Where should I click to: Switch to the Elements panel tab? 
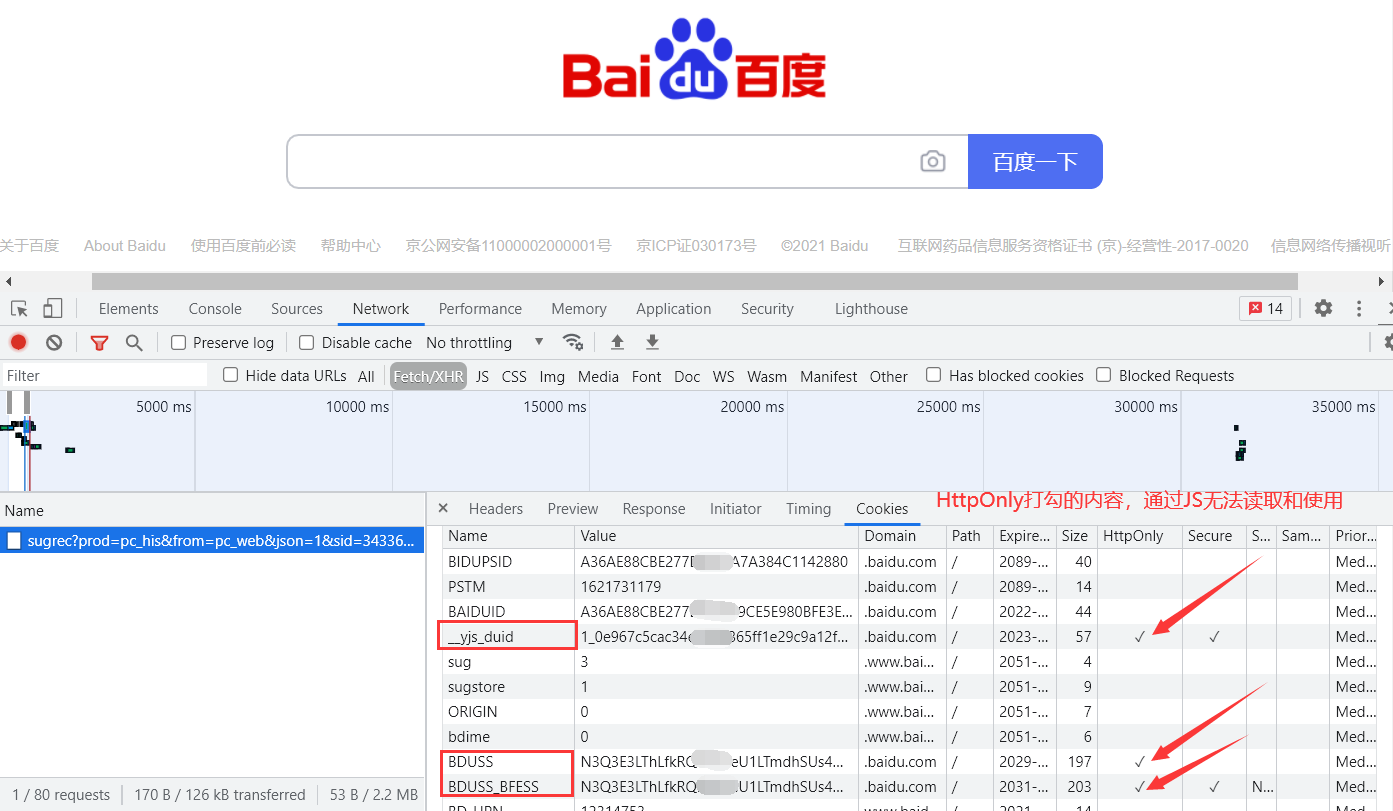click(128, 308)
